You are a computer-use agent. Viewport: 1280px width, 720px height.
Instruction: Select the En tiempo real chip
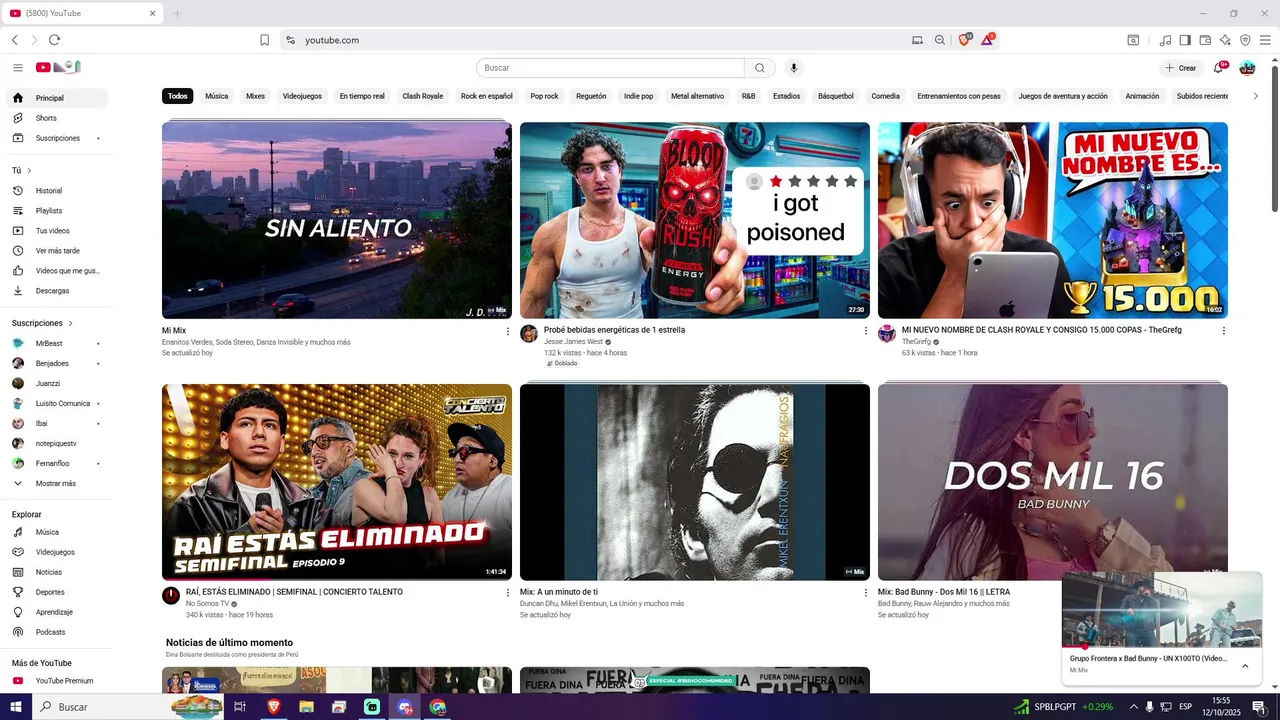pyautogui.click(x=362, y=96)
